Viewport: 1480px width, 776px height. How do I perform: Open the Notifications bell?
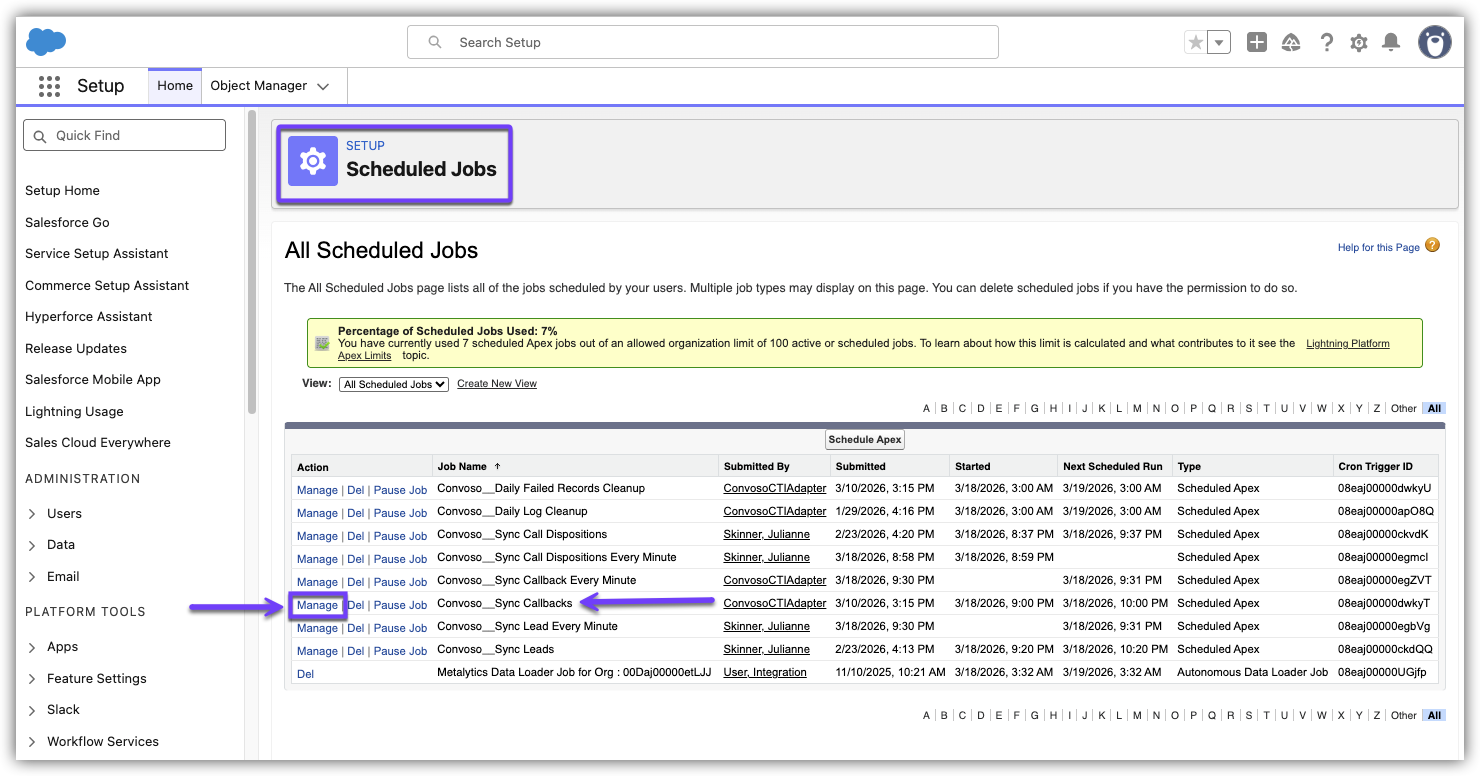point(1391,42)
